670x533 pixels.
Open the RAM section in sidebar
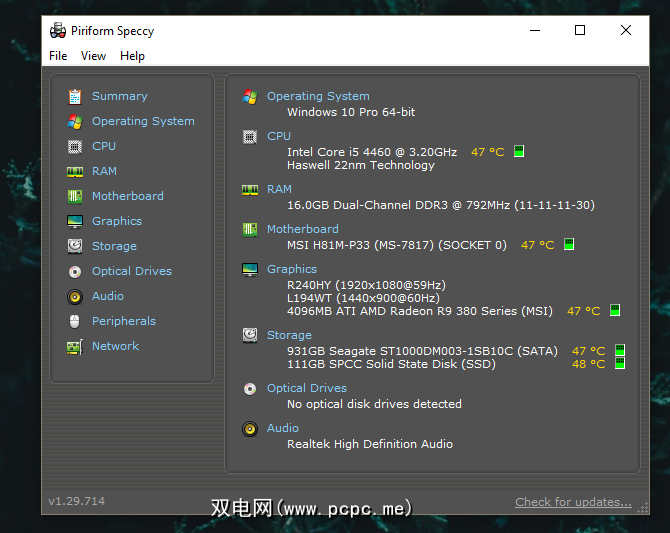104,171
